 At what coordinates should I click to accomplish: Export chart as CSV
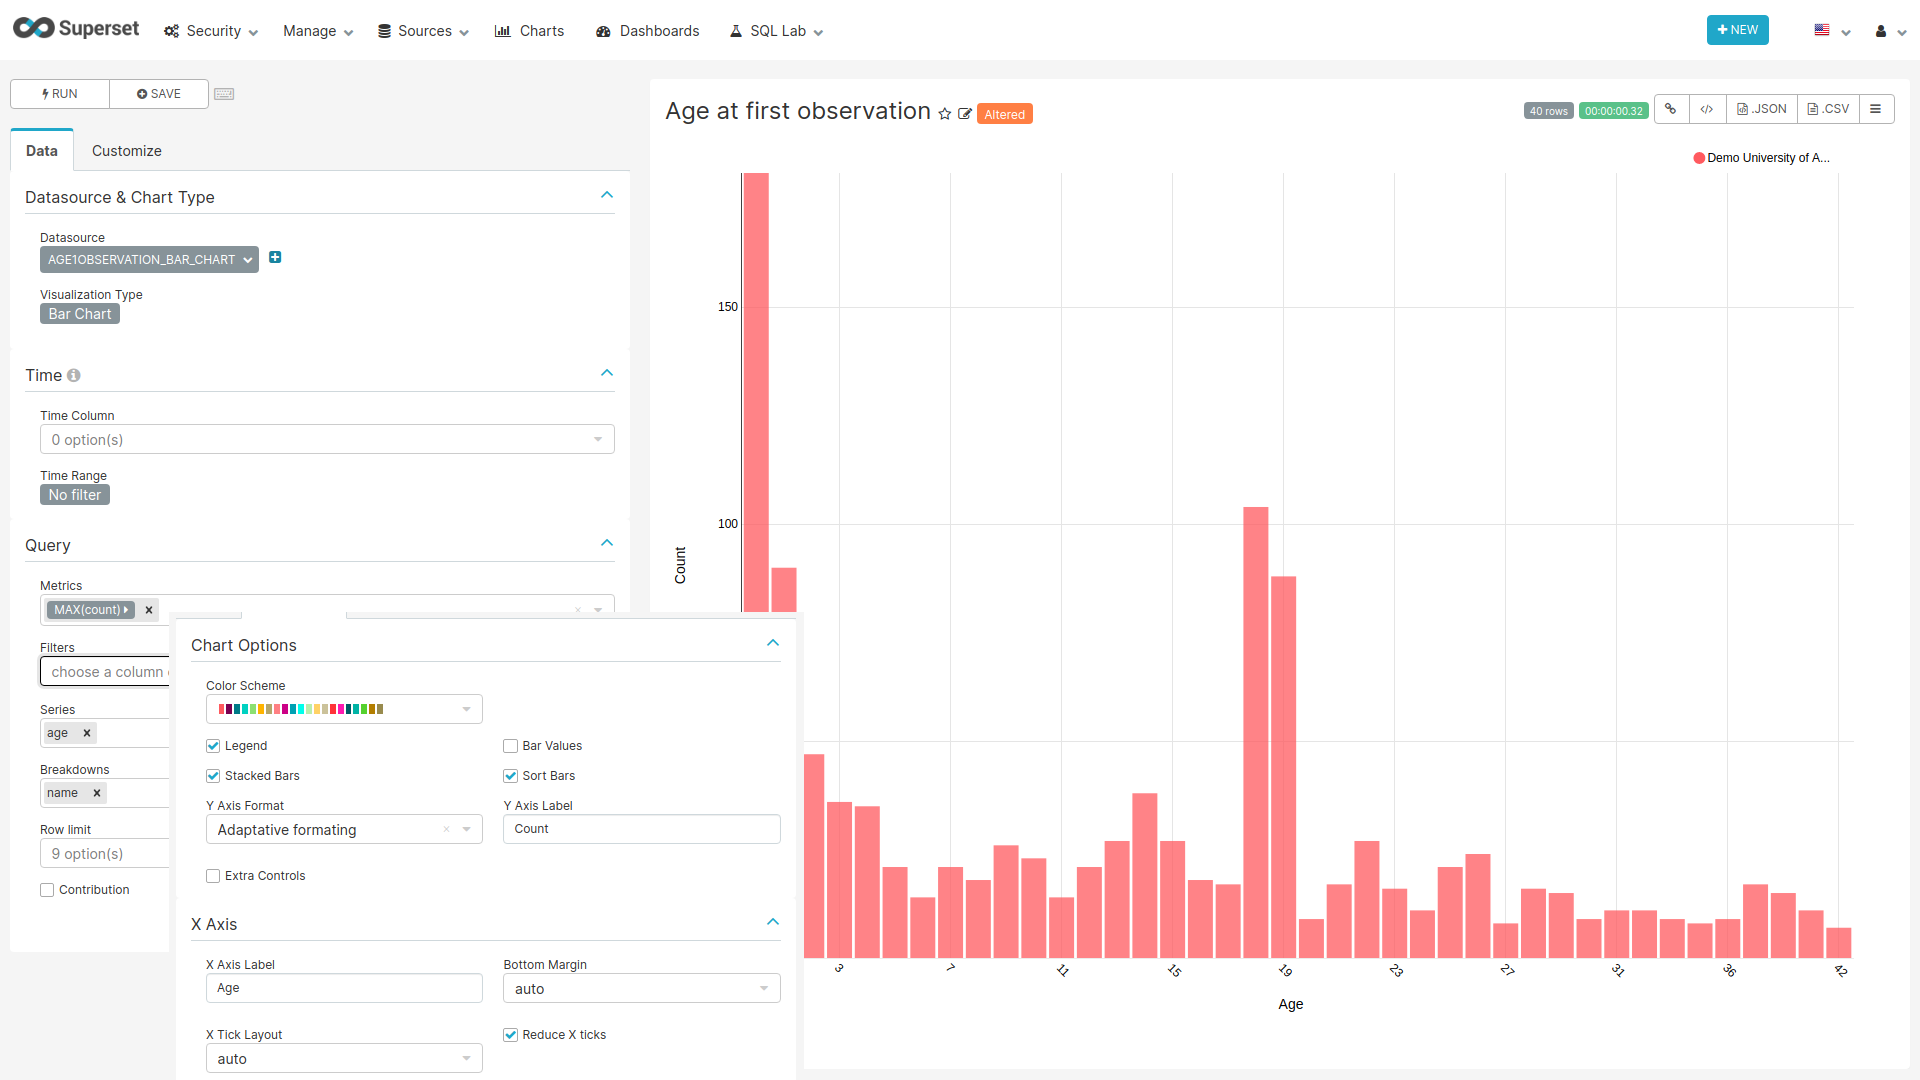[1829, 109]
